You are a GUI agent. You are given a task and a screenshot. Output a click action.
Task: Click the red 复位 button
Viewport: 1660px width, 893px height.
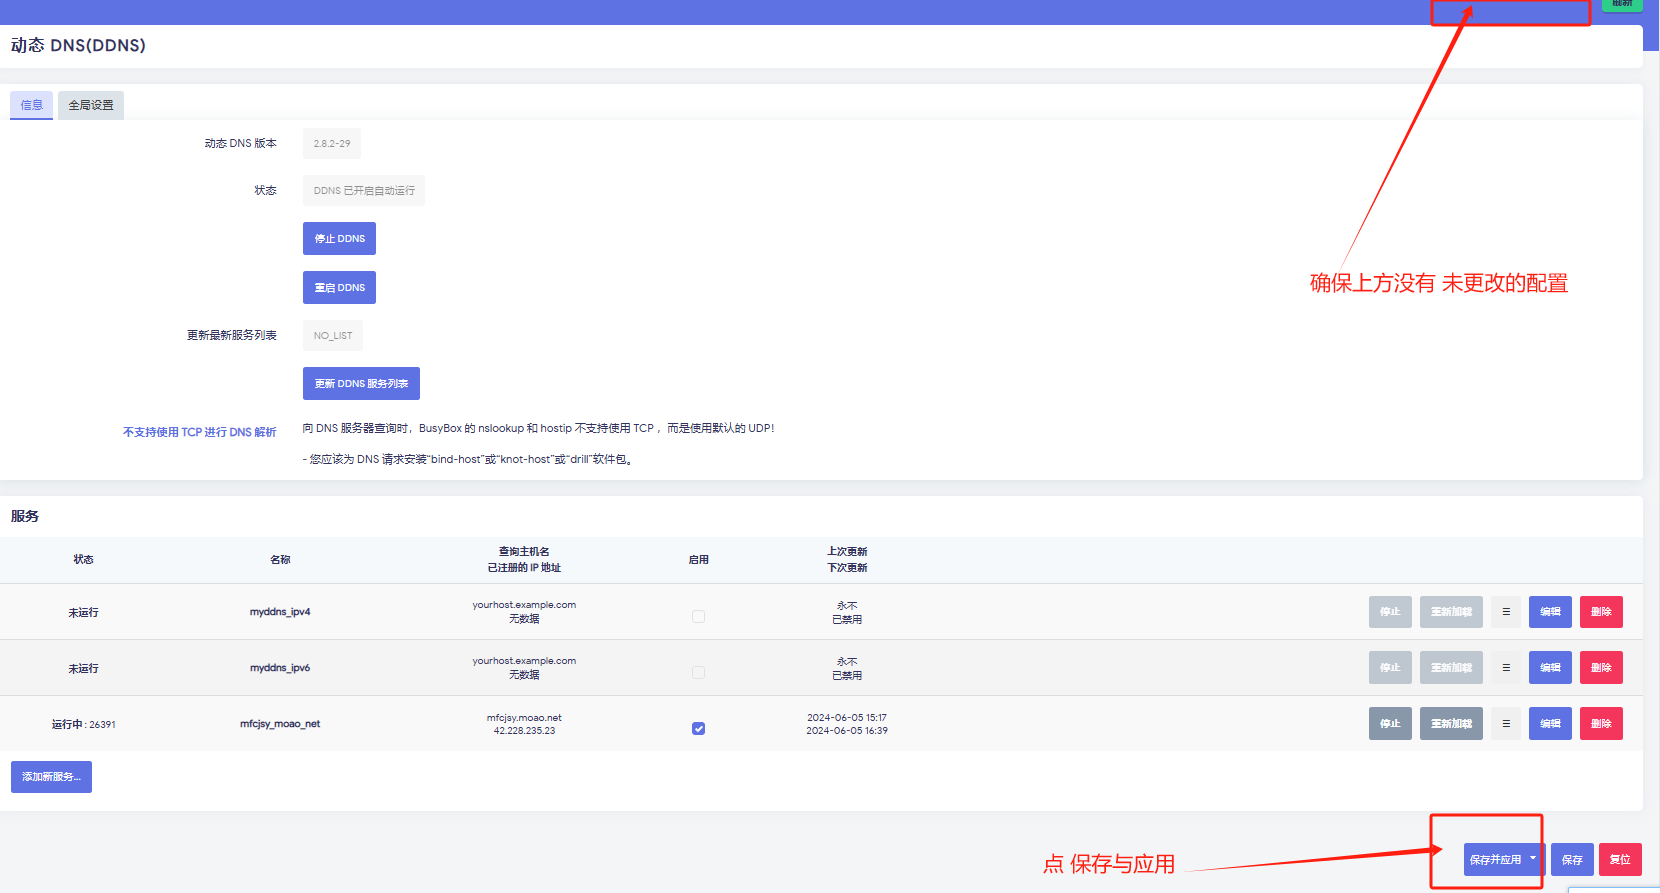pyautogui.click(x=1620, y=860)
